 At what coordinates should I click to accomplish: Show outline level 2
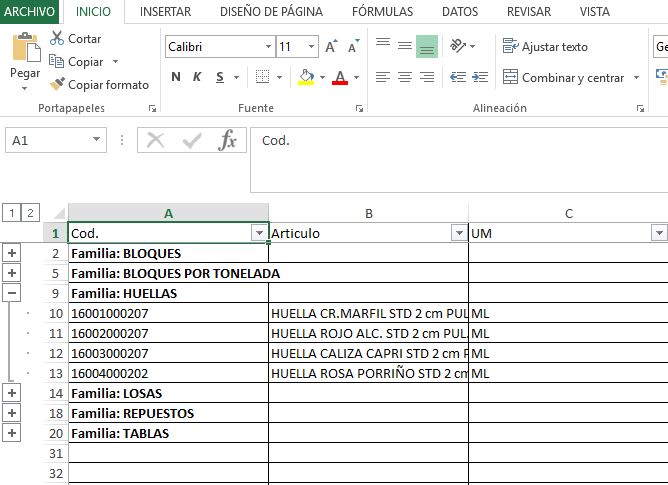pyautogui.click(x=30, y=213)
